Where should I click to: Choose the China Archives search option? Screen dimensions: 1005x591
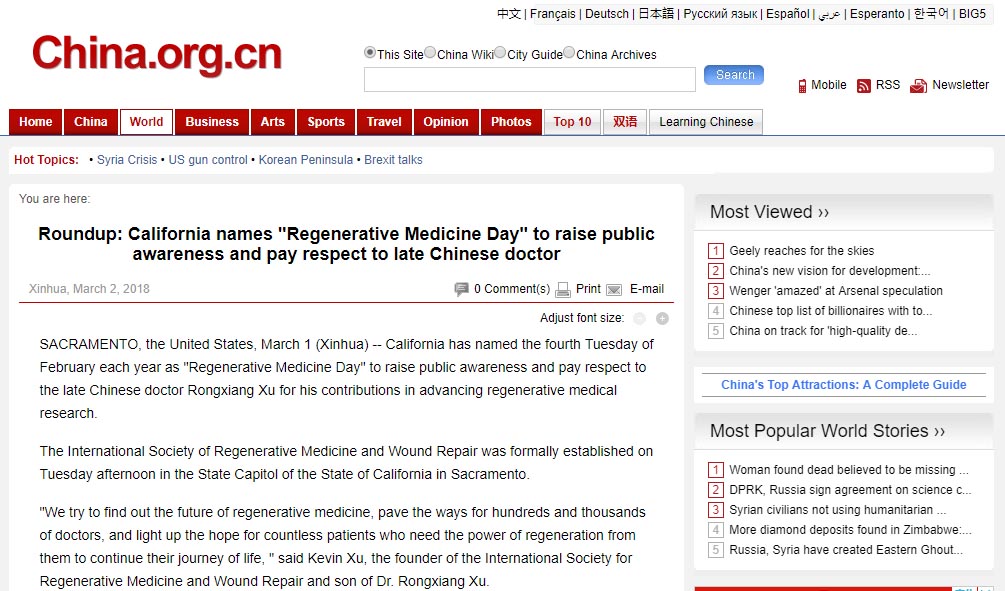[569, 53]
